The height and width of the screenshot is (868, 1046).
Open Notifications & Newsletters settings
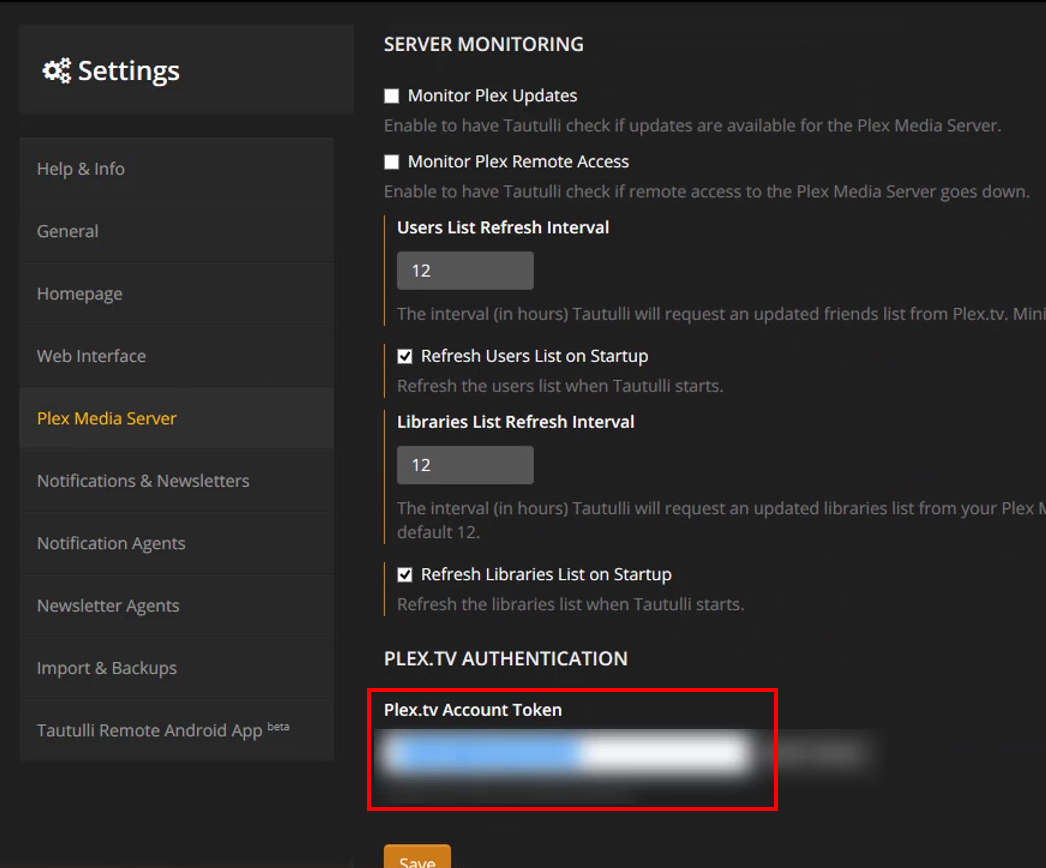pyautogui.click(x=143, y=481)
